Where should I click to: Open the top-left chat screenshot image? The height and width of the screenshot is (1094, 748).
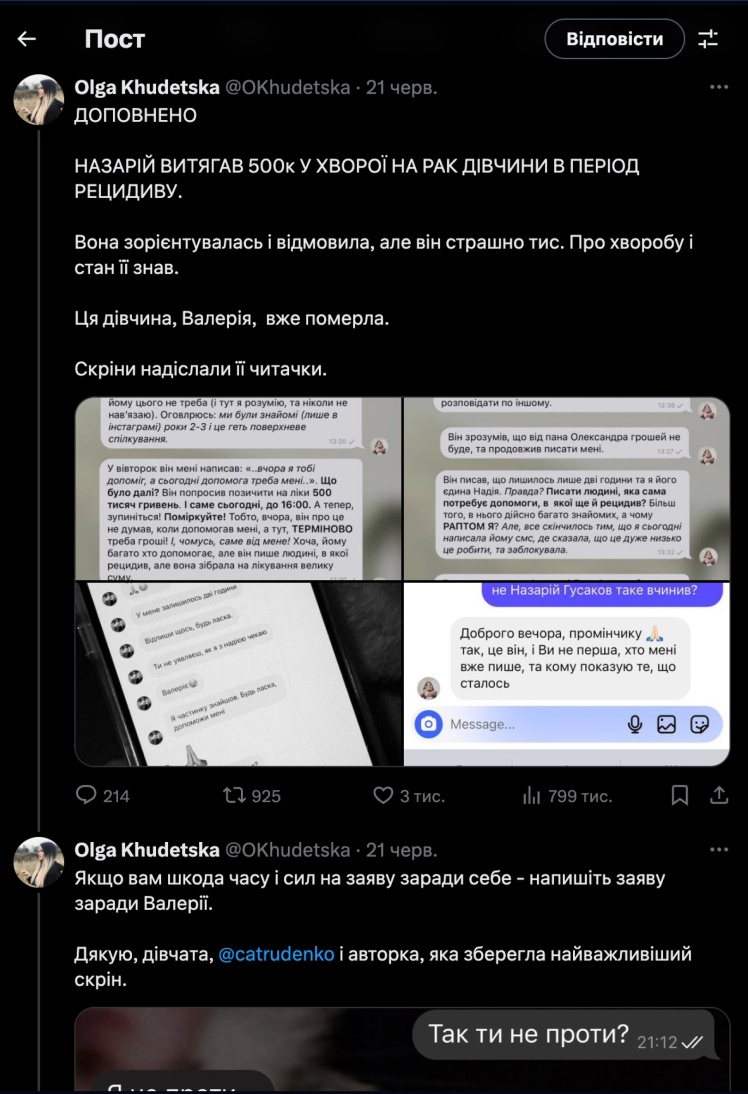click(238, 488)
